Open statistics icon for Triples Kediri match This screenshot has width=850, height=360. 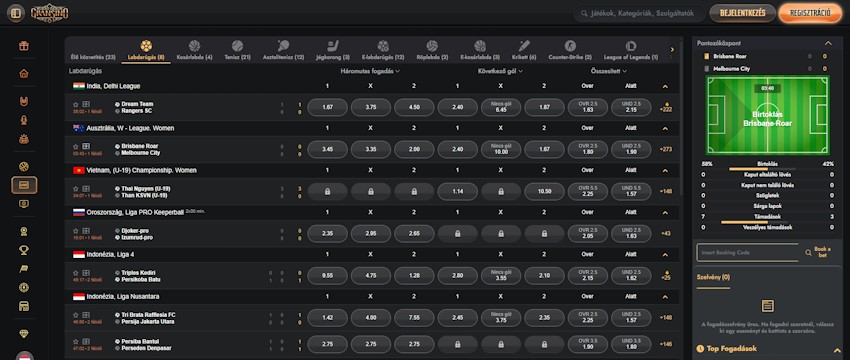pyautogui.click(x=86, y=273)
